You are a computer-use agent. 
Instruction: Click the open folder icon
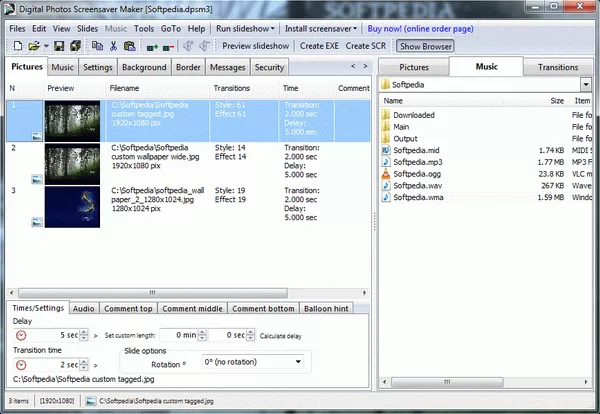click(34, 46)
